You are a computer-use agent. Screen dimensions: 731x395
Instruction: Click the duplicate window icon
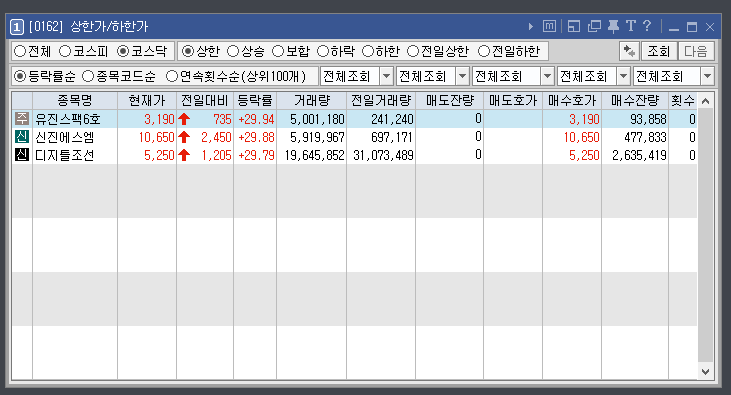click(594, 27)
